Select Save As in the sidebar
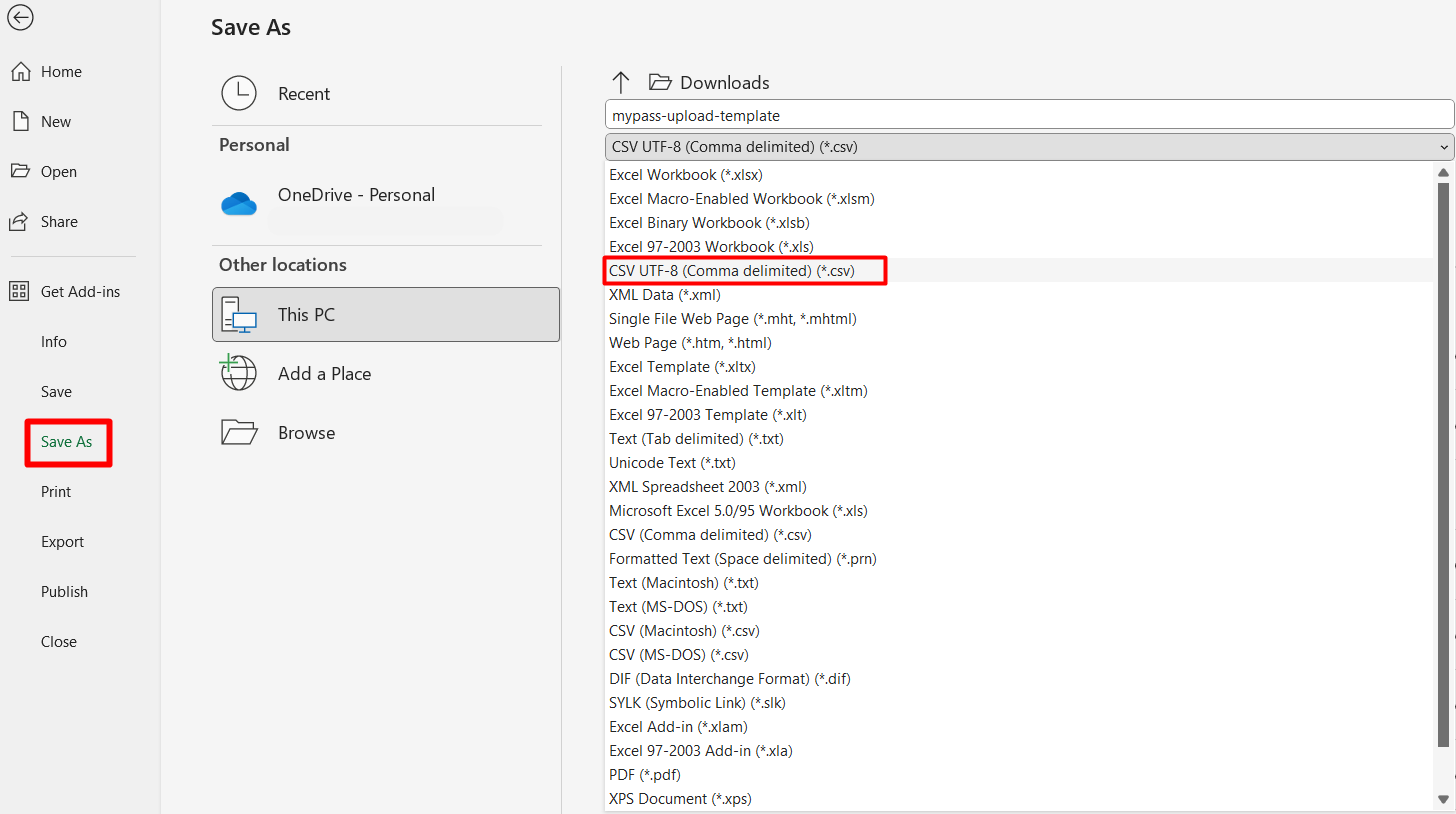The height and width of the screenshot is (814, 1456). coord(67,442)
